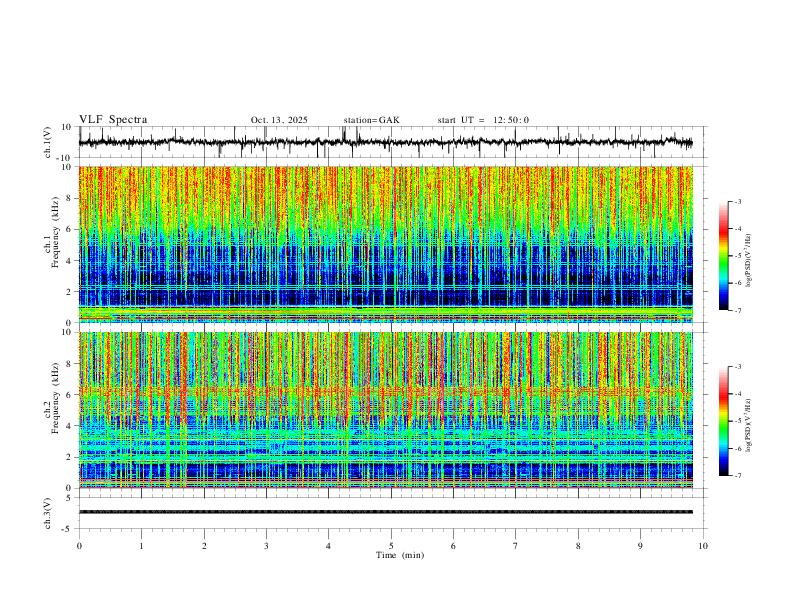This screenshot has width=792, height=612.
Task: Click the date 'Oct. 13, 2025'
Action: tap(279, 120)
